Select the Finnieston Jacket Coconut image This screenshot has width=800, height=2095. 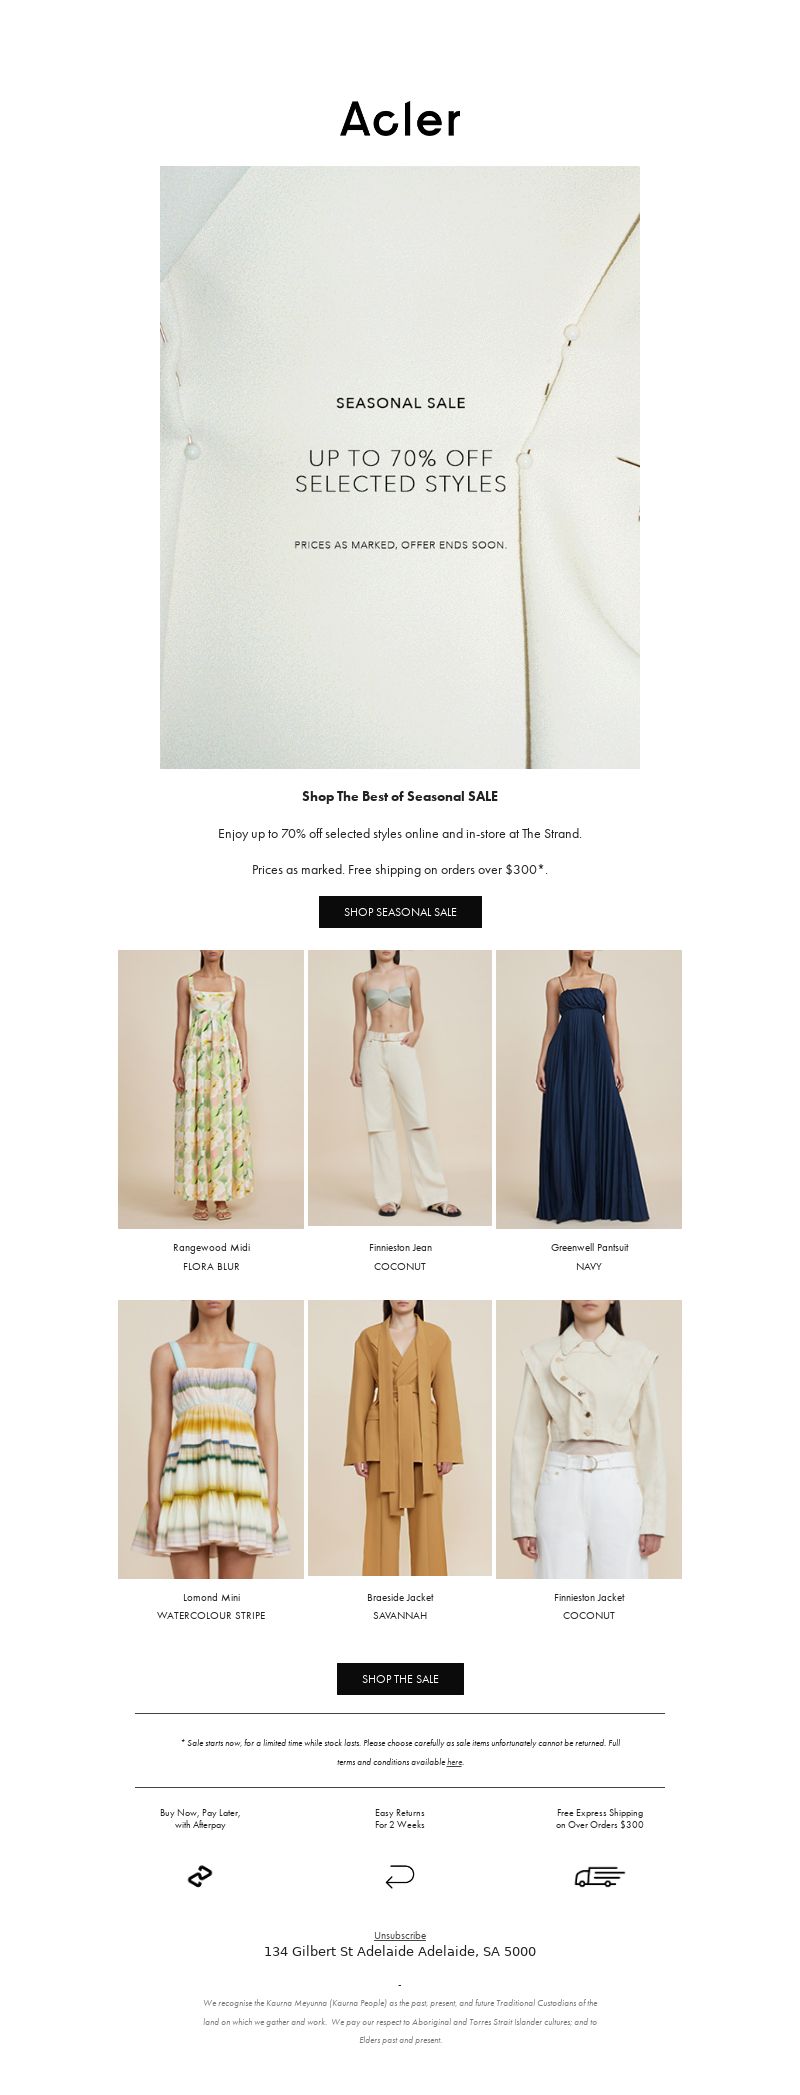tap(589, 1439)
